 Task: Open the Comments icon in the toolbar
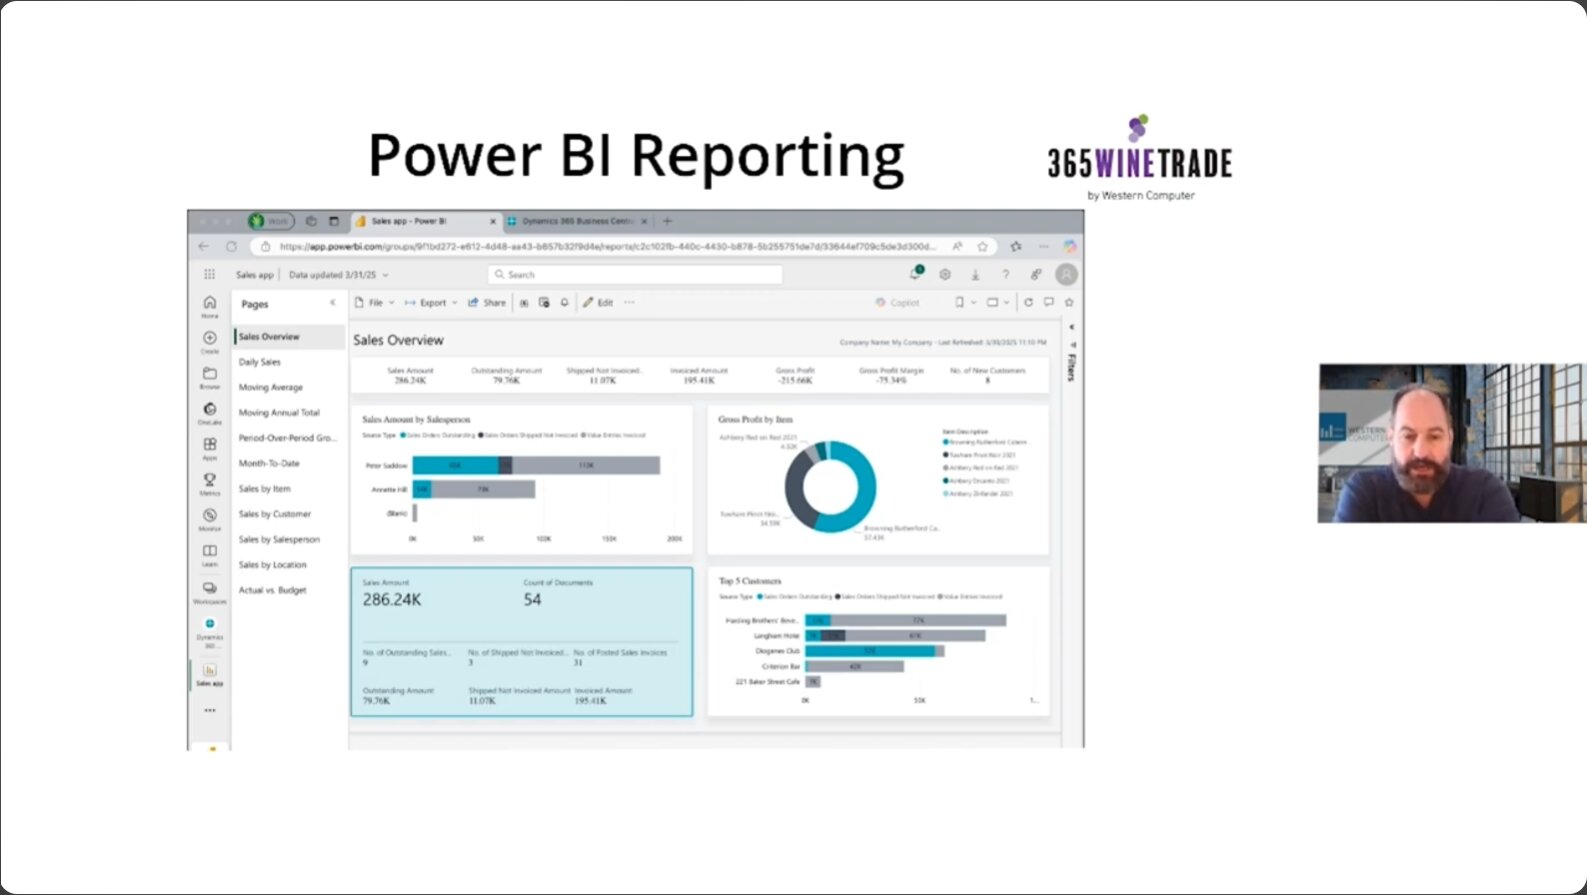click(x=1048, y=302)
